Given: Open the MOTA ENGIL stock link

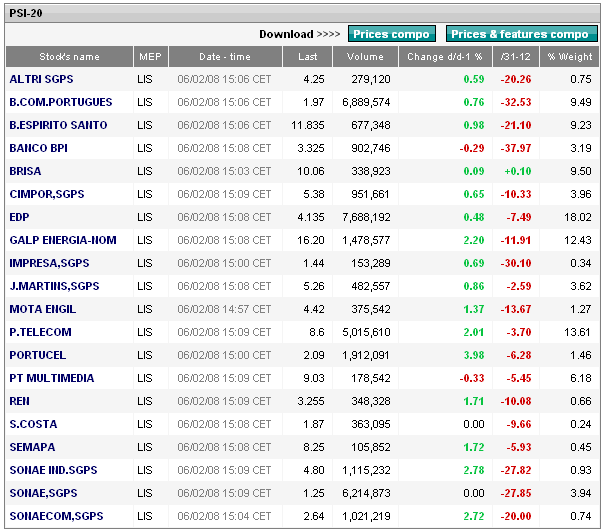Looking at the screenshot, I should click(43, 309).
